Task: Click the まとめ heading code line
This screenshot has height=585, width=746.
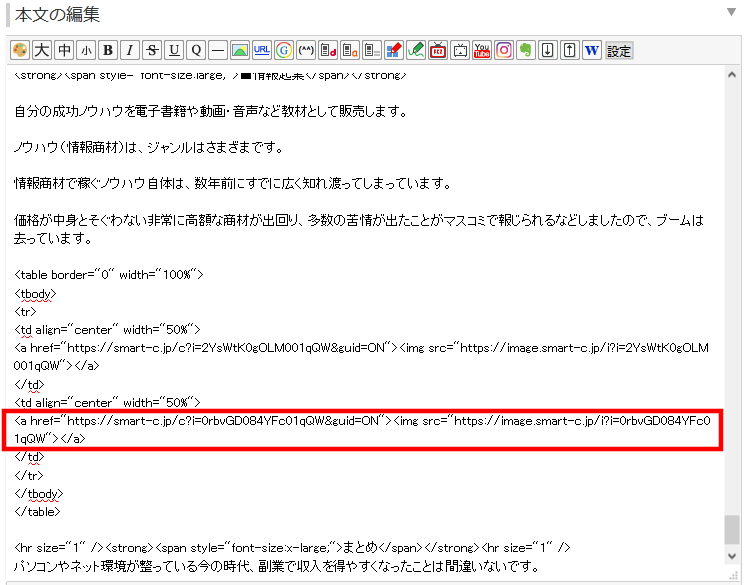Action: [x=292, y=548]
